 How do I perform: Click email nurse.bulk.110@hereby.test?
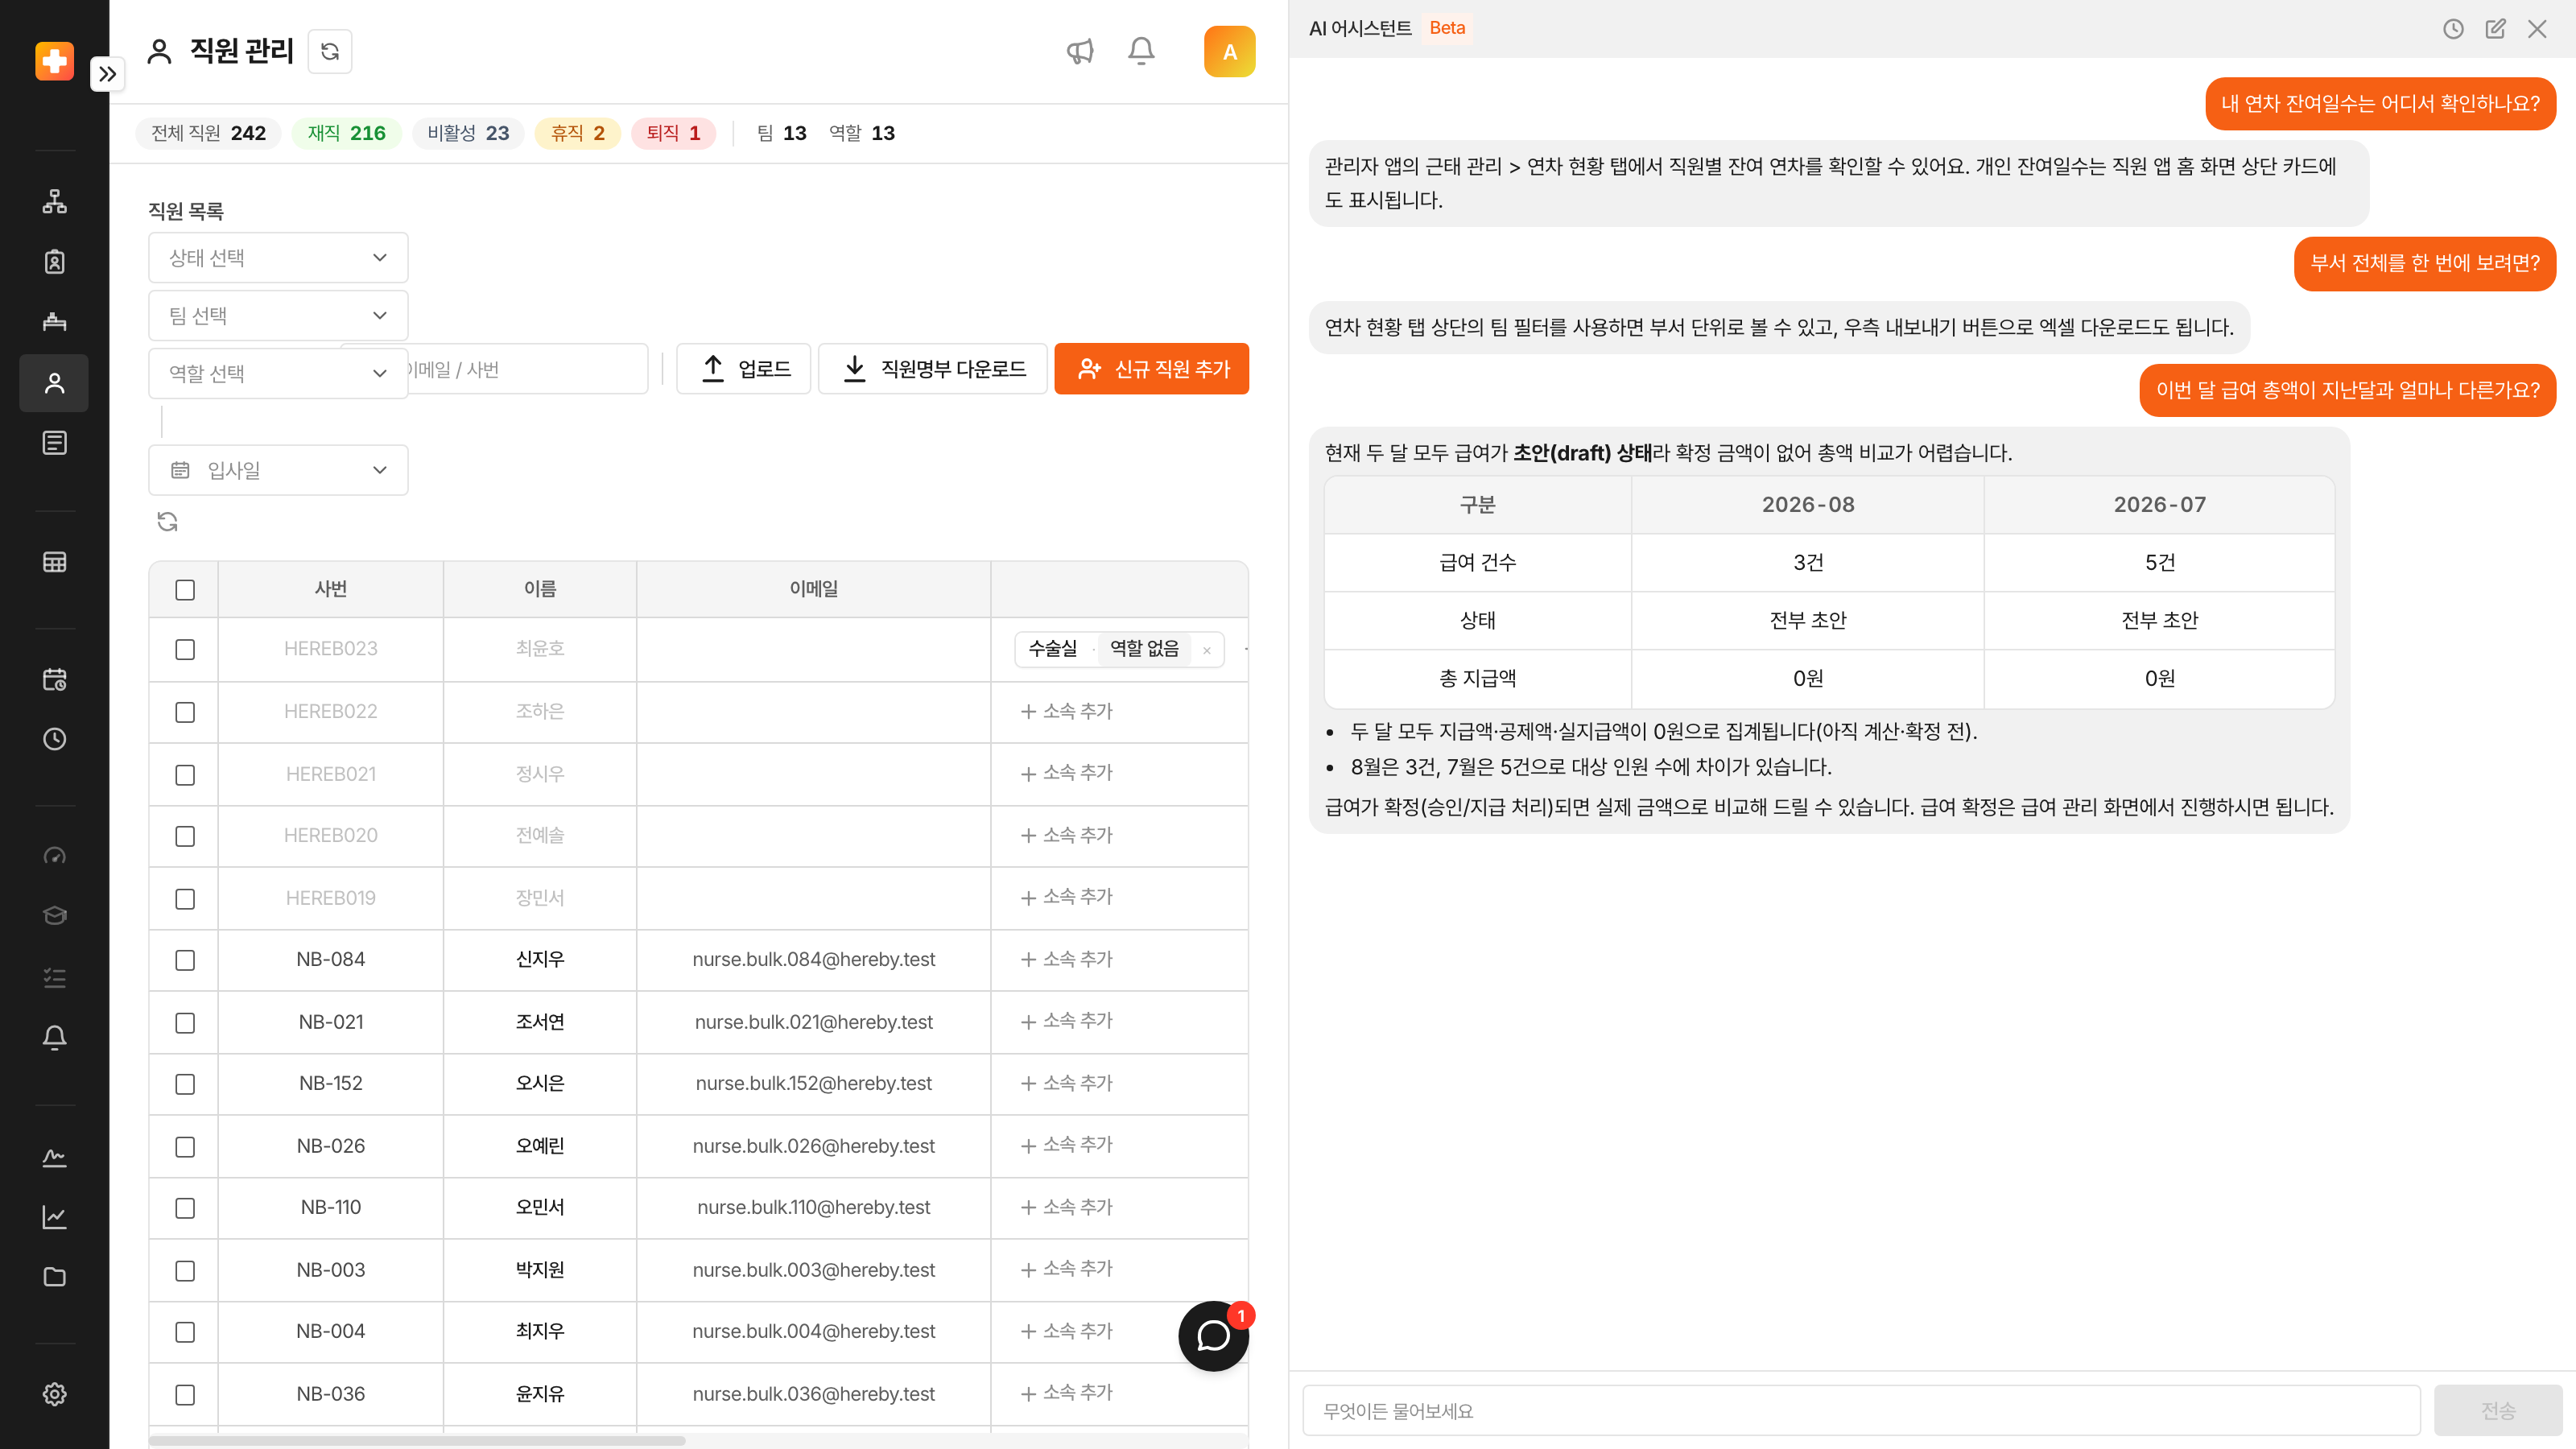813,1207
